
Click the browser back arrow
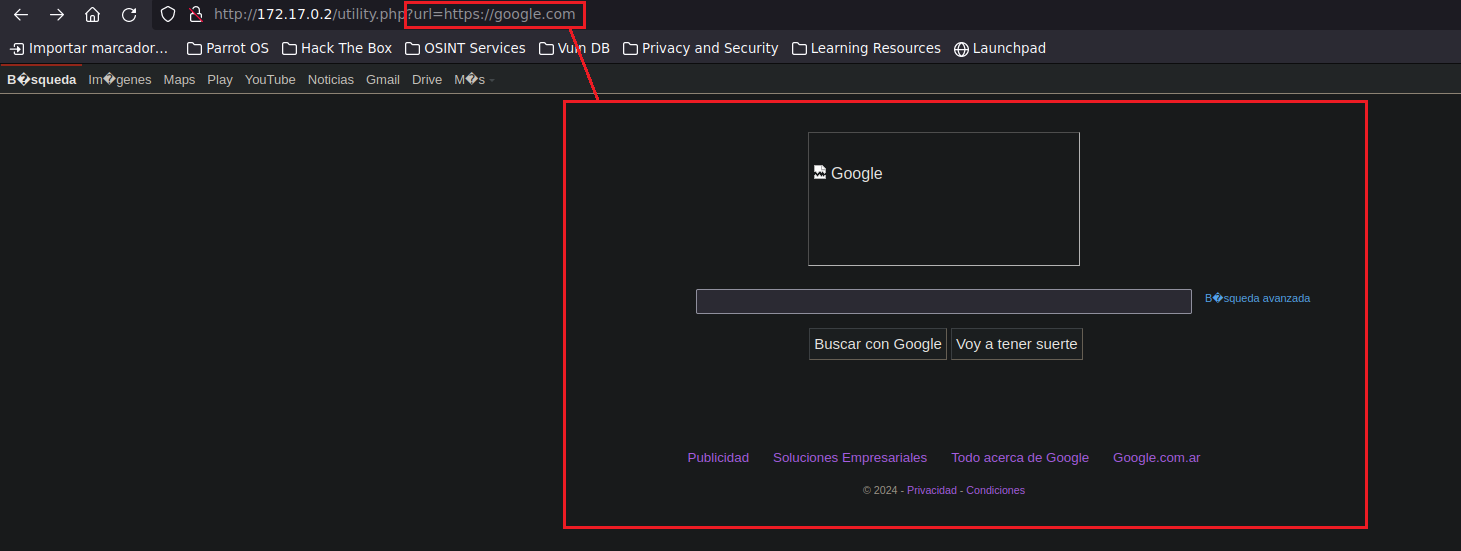tap(20, 15)
